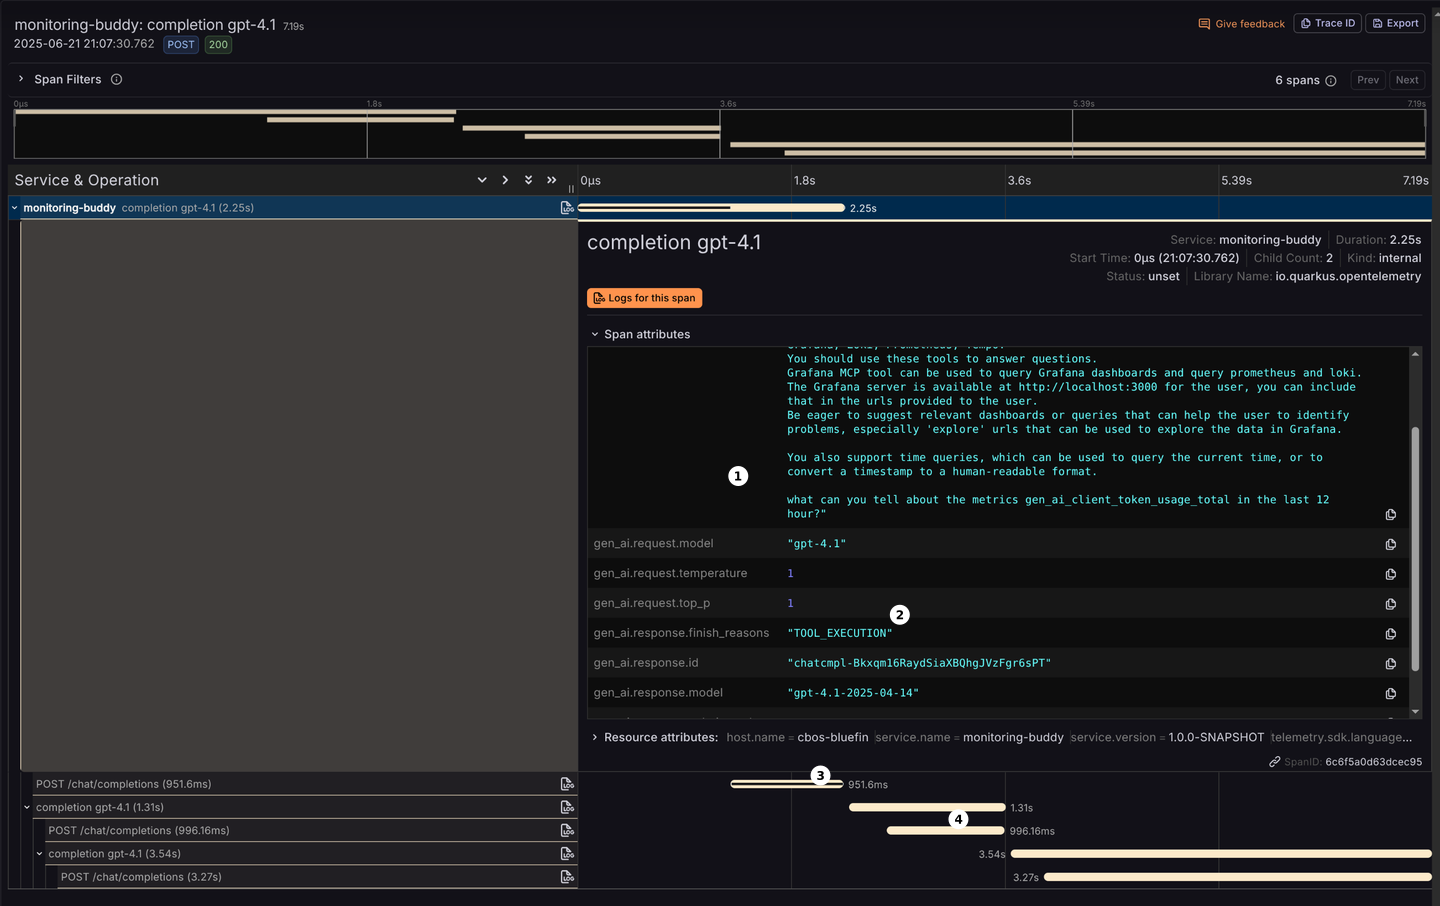The height and width of the screenshot is (906, 1440).
Task: Expand the Resource attributes section
Action: click(595, 737)
